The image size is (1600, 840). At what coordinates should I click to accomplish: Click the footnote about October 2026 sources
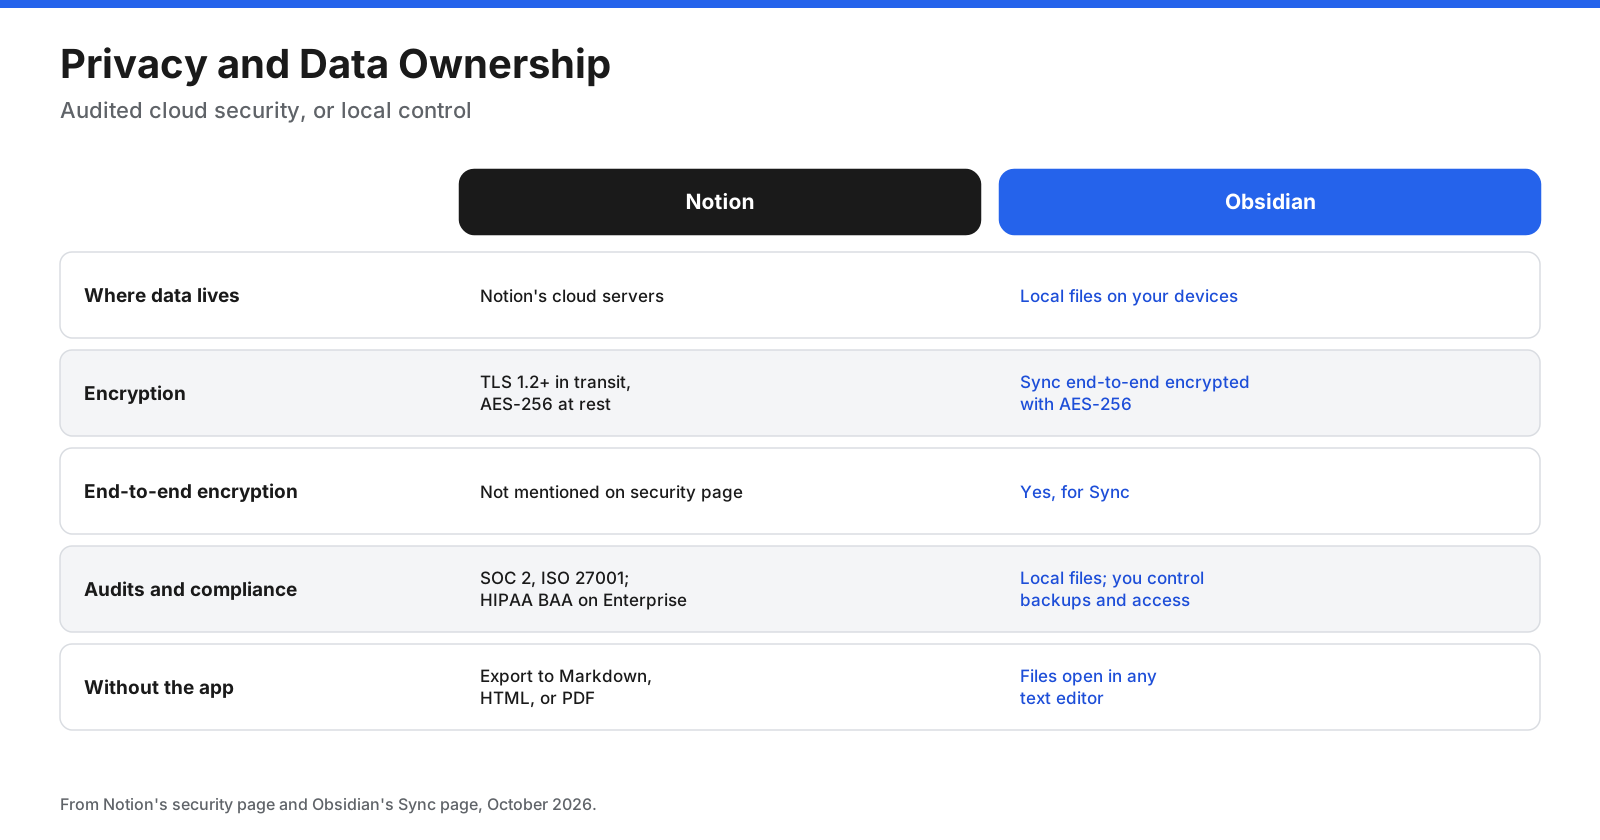click(328, 804)
